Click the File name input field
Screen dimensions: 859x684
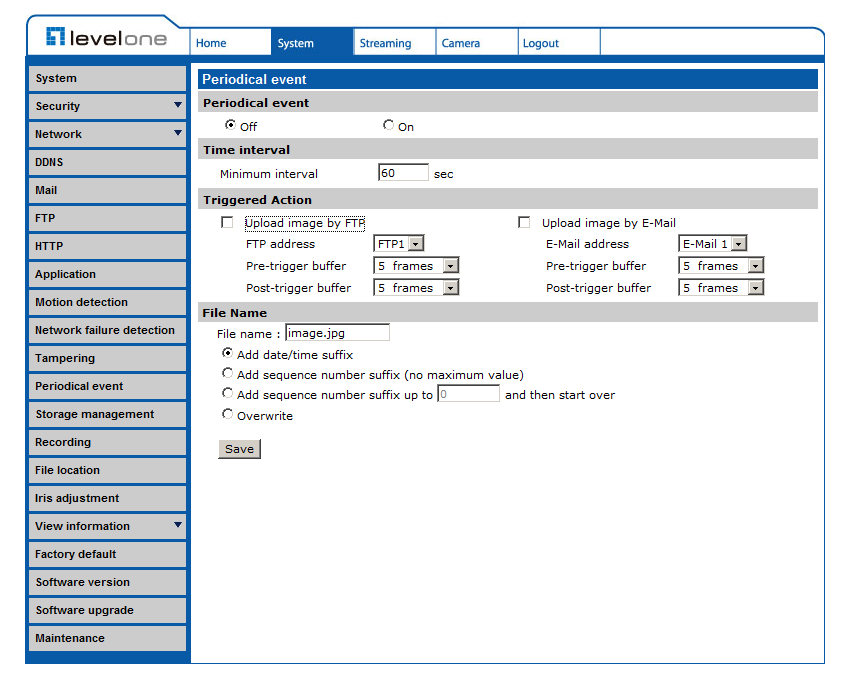tap(337, 332)
